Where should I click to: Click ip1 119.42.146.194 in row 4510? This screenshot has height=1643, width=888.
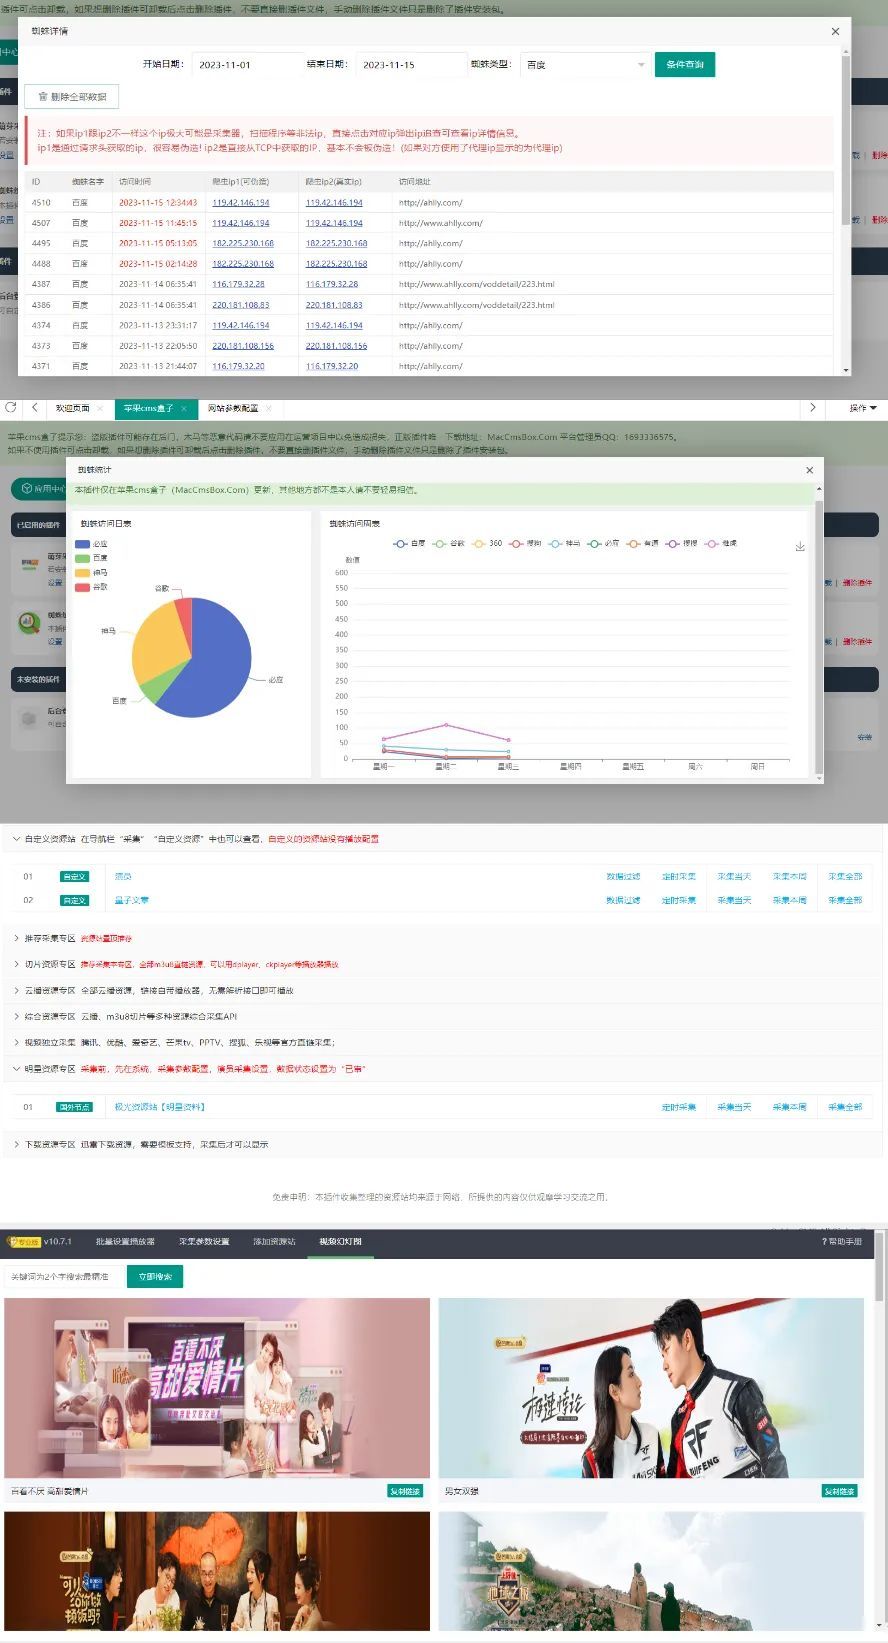(x=241, y=203)
